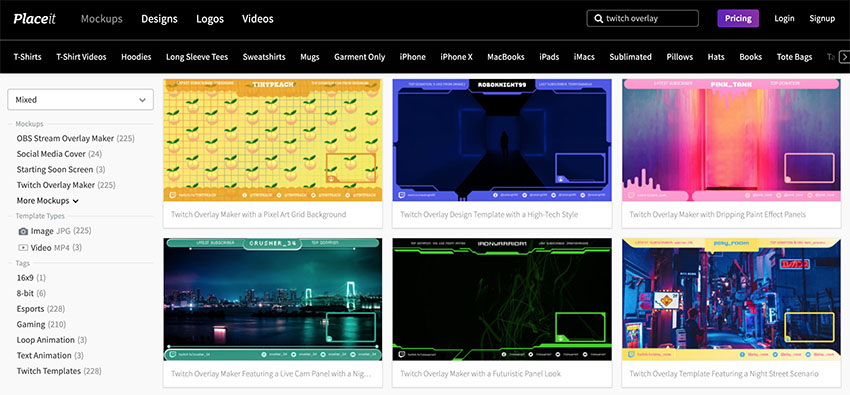Open the Logos nav tab
This screenshot has height=395, width=850.
point(210,18)
